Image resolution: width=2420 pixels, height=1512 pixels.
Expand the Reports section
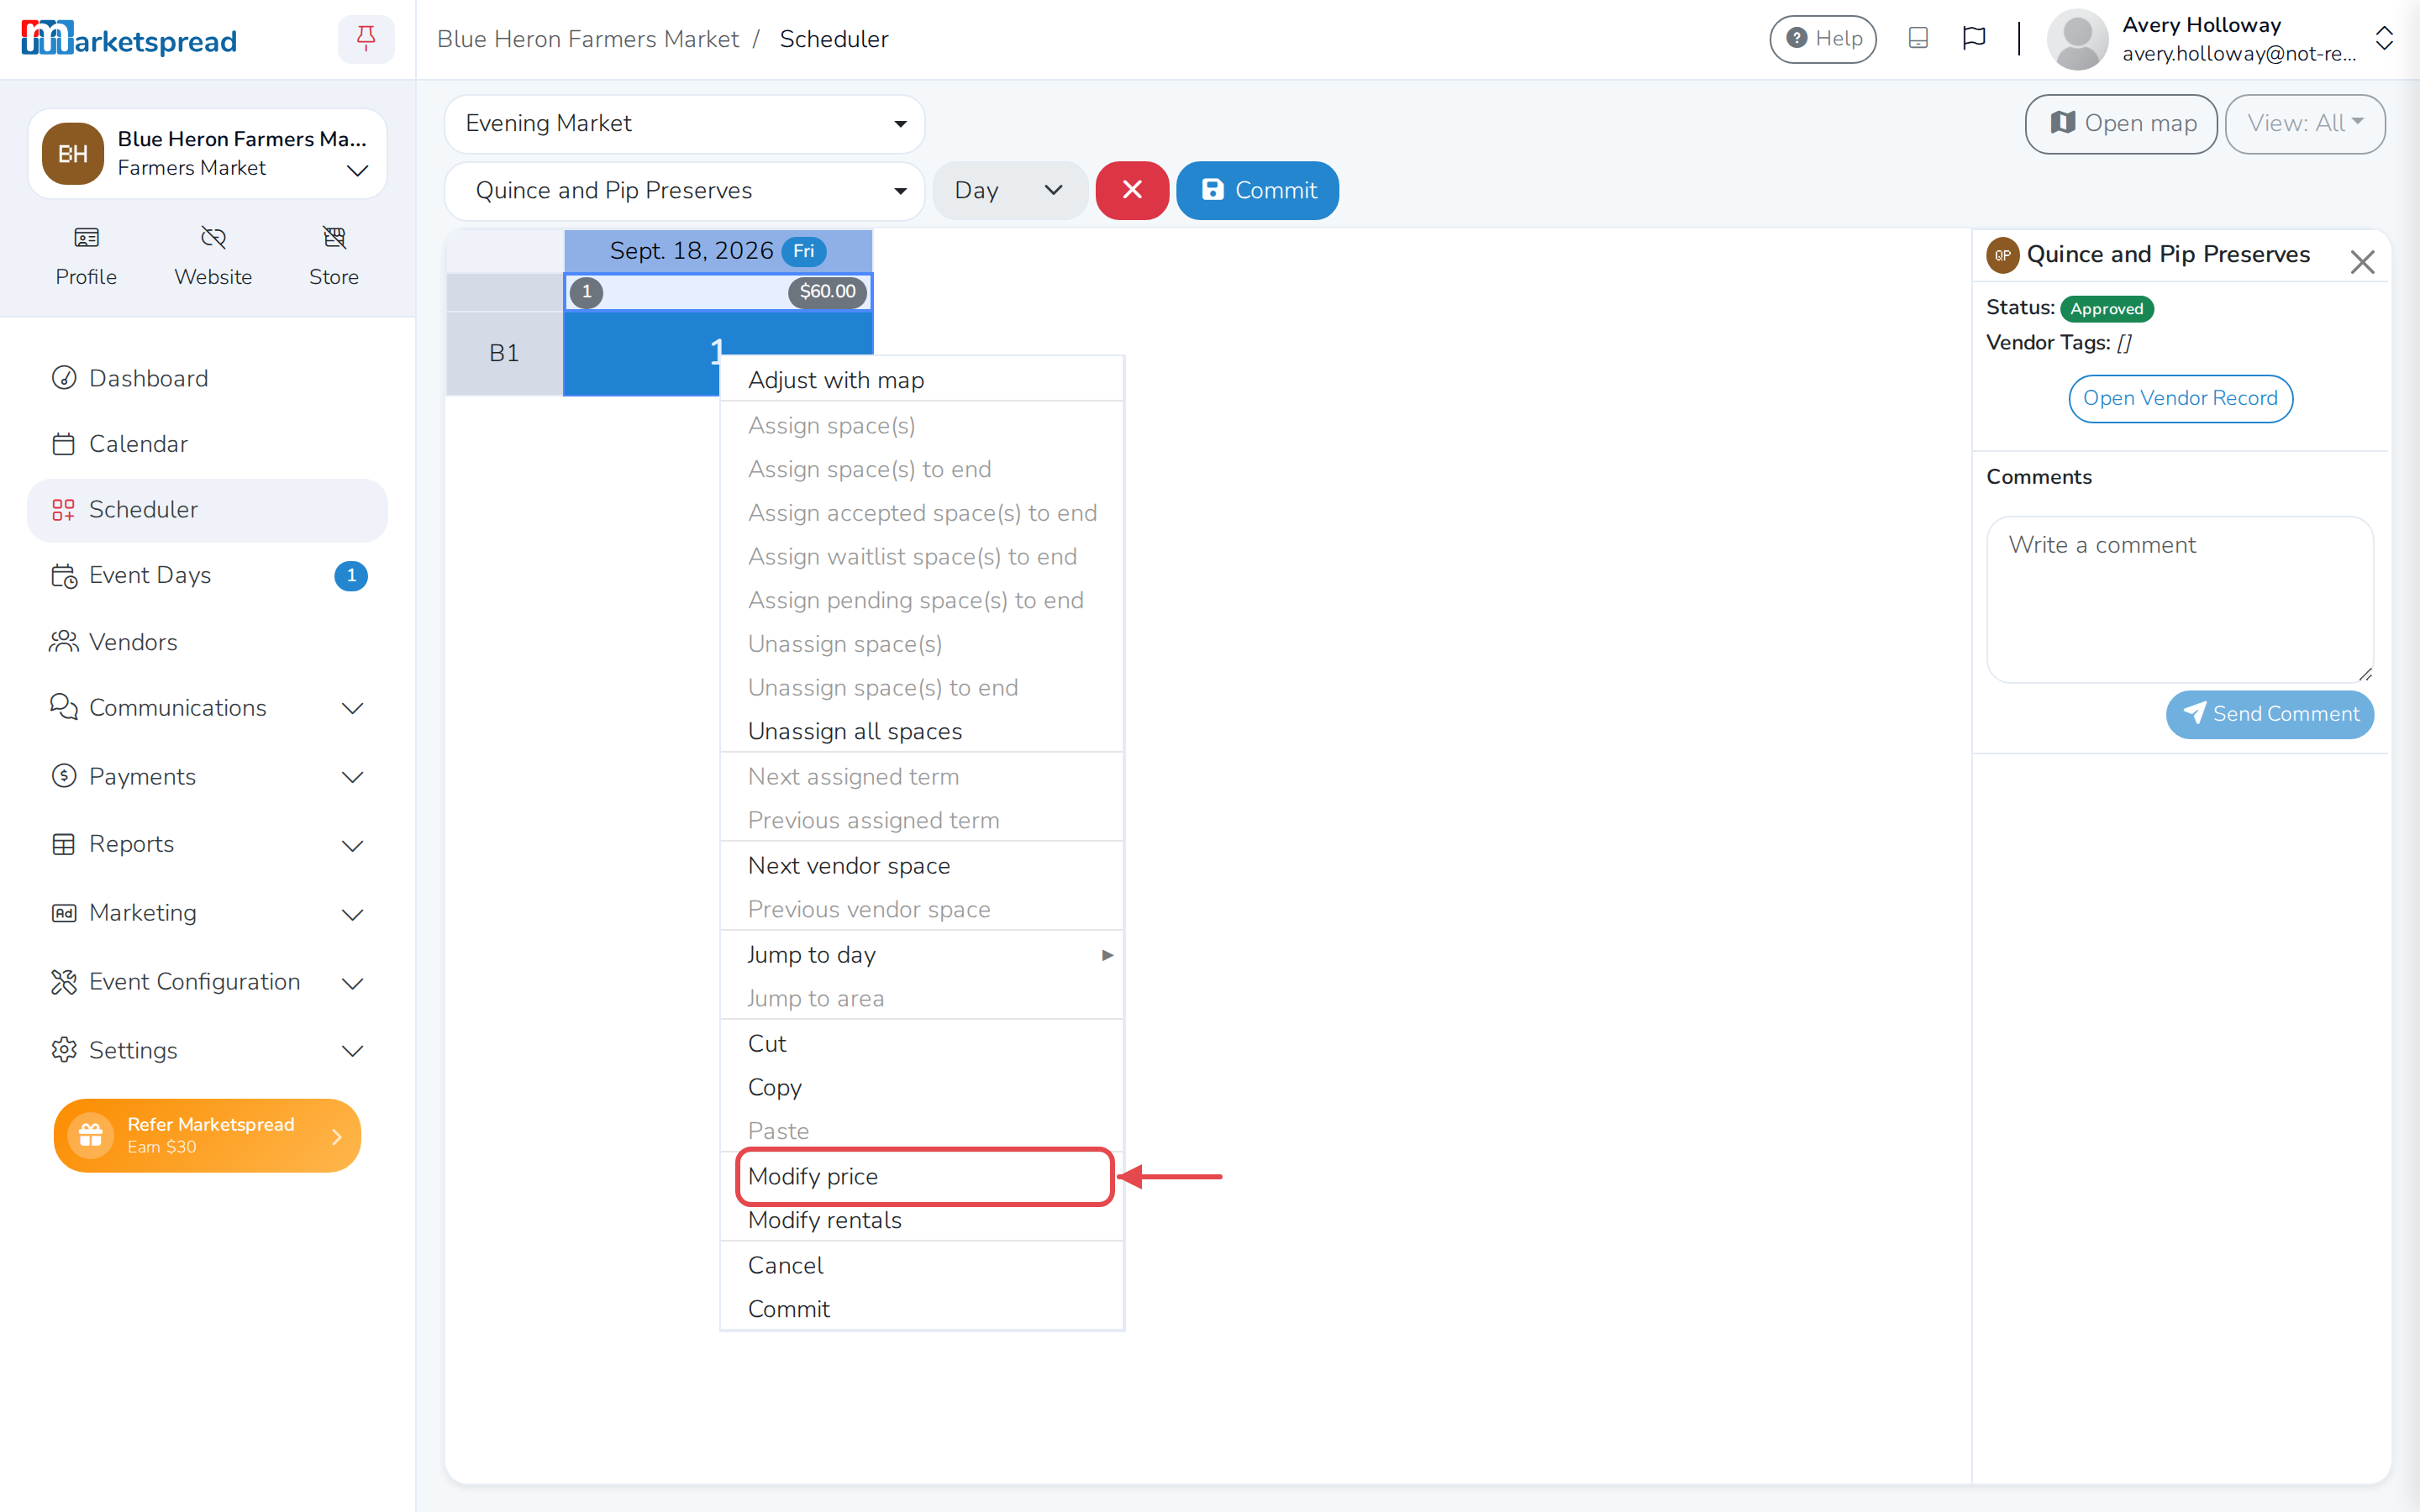tap(207, 844)
